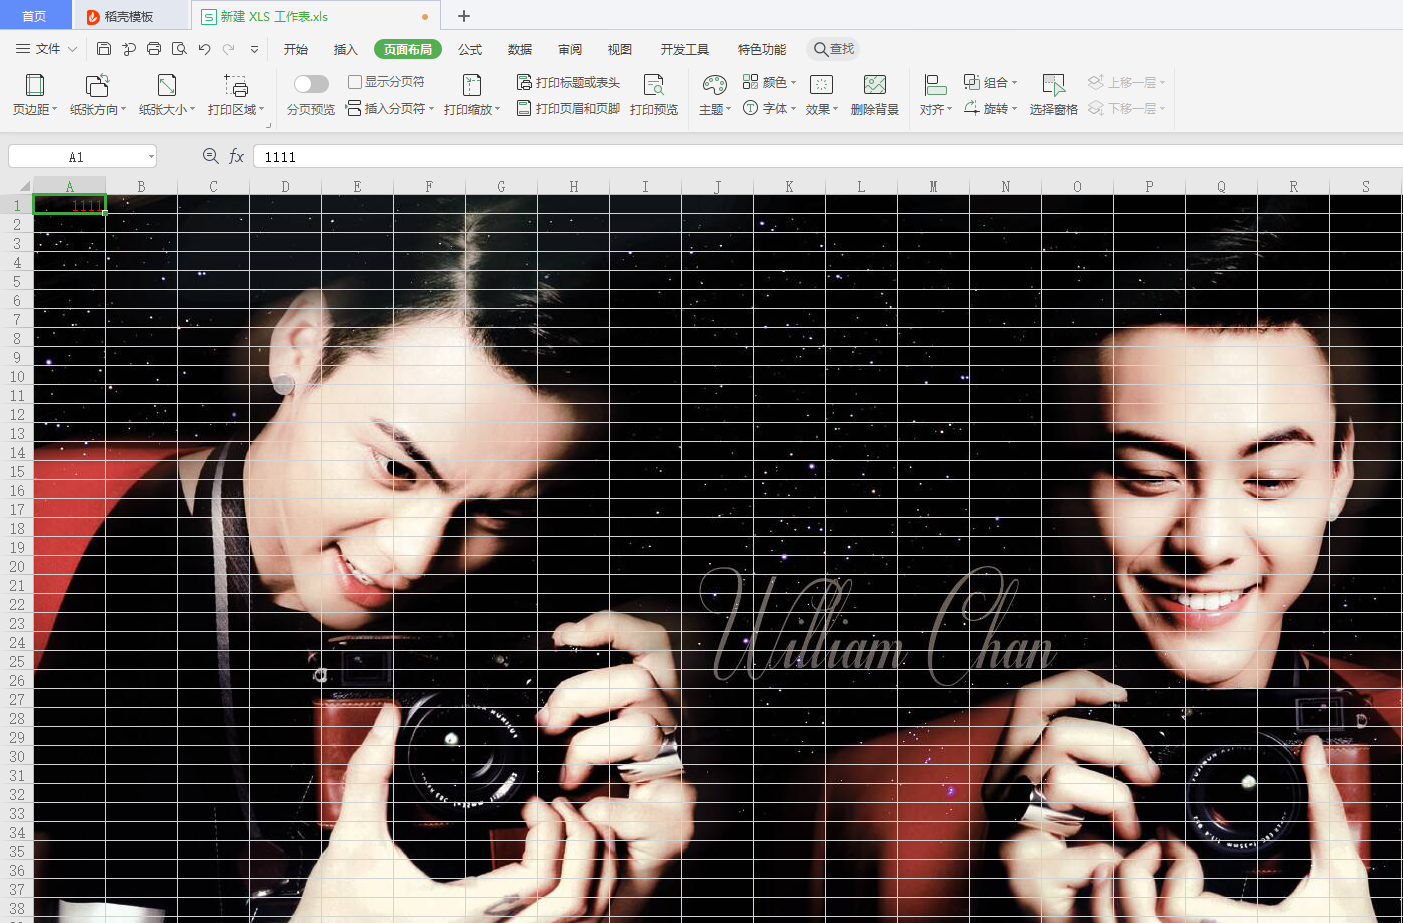Click the name box showing A1
Image resolution: width=1403 pixels, height=923 pixels.
coord(77,157)
